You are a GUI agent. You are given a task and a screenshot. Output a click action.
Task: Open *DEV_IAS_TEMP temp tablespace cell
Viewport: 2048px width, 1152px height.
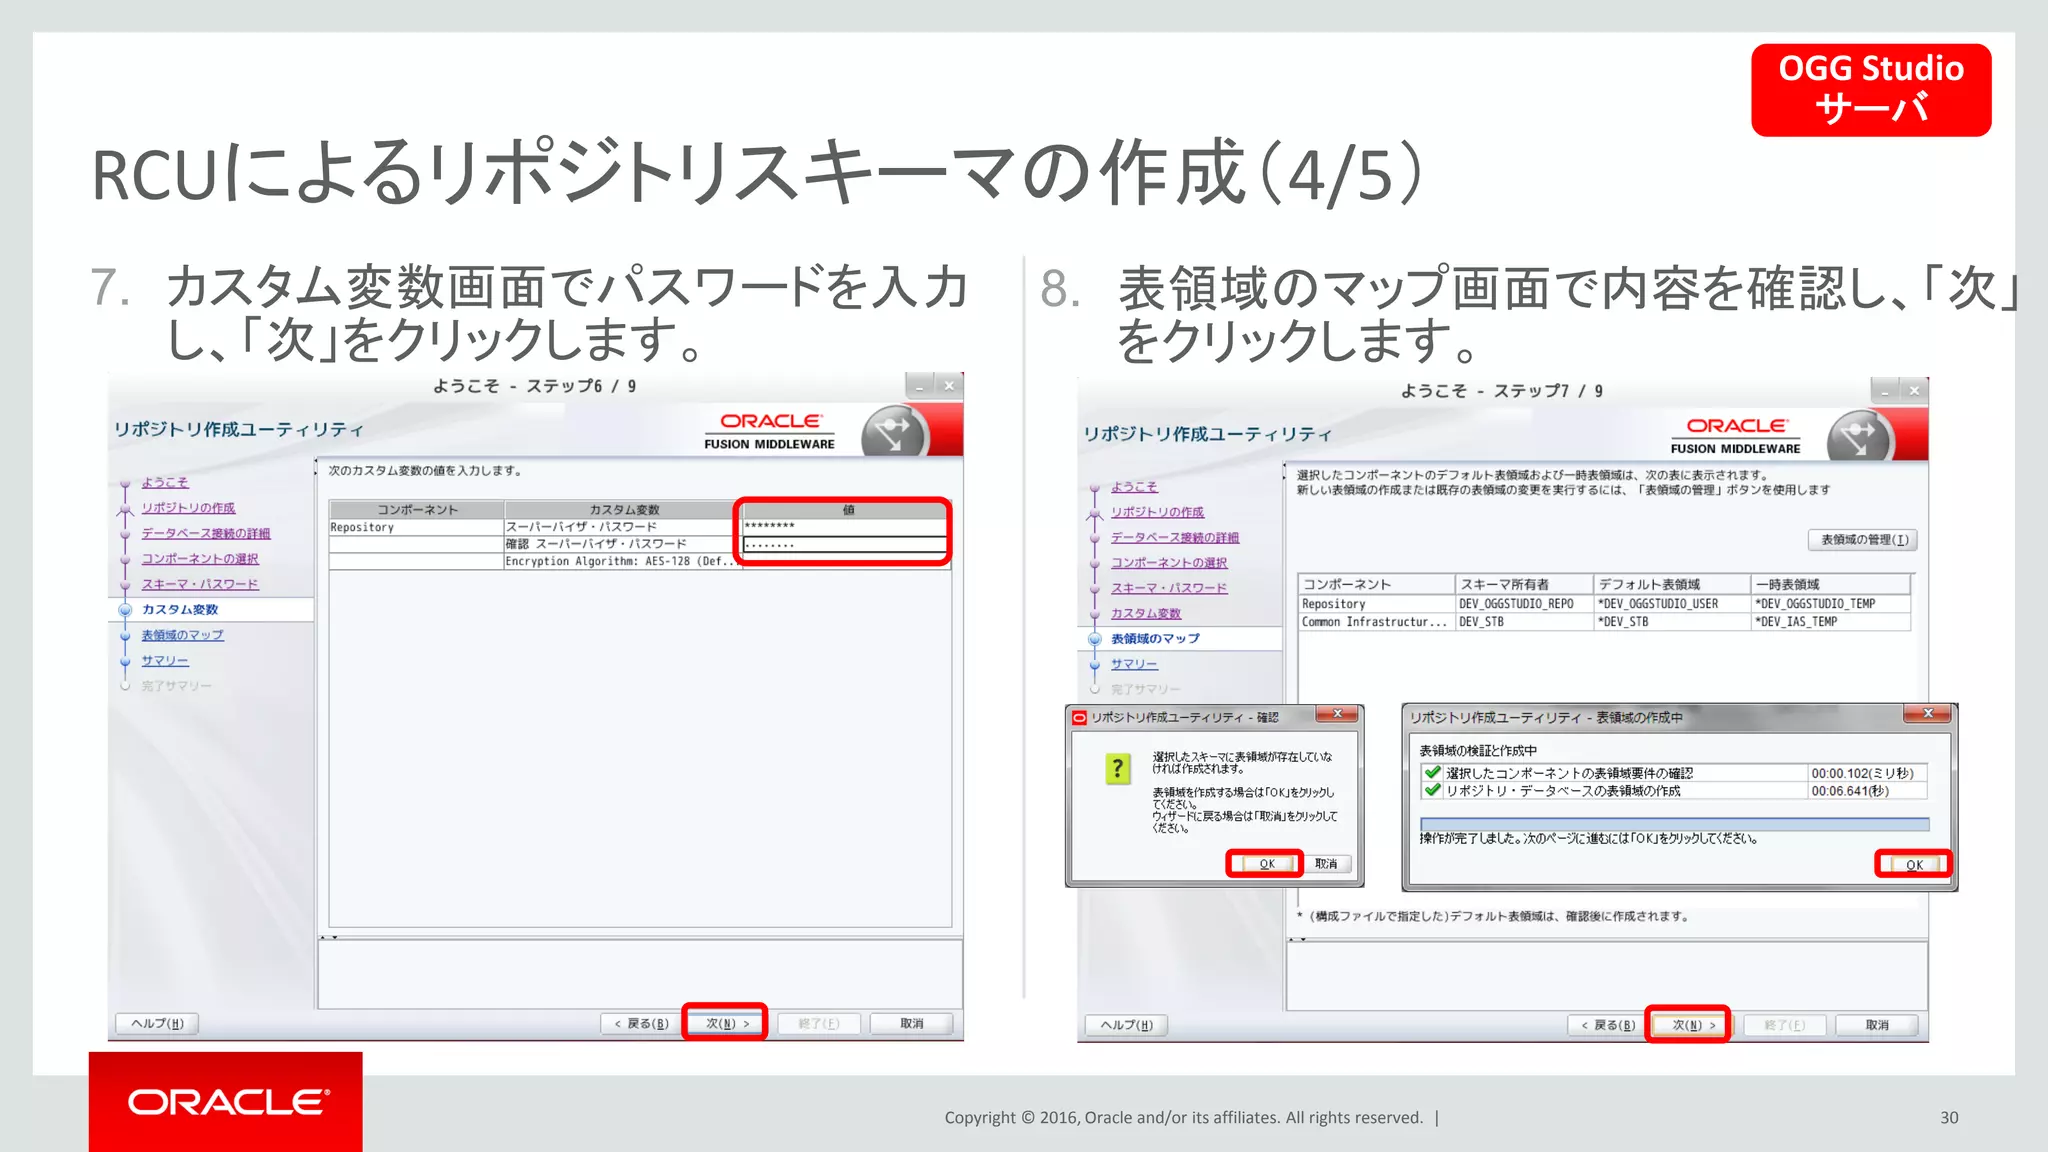1830,622
